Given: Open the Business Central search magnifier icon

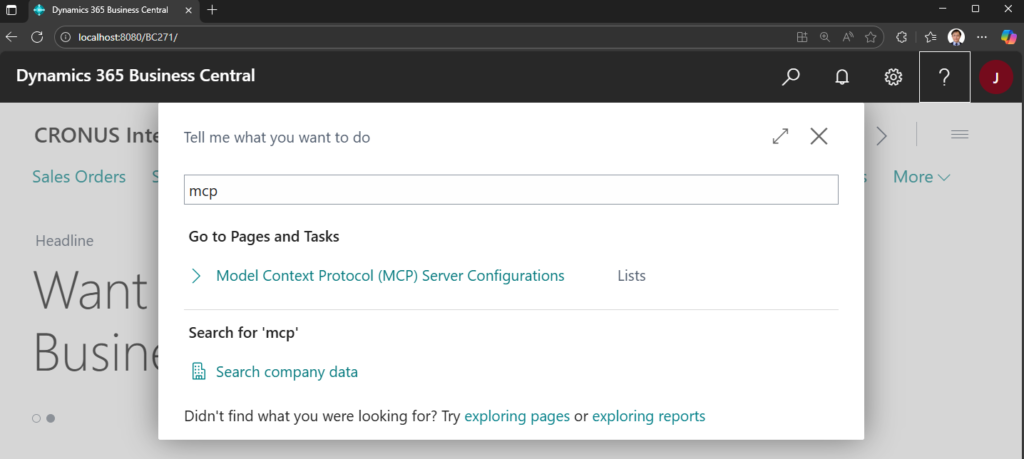Looking at the screenshot, I should pyautogui.click(x=791, y=77).
